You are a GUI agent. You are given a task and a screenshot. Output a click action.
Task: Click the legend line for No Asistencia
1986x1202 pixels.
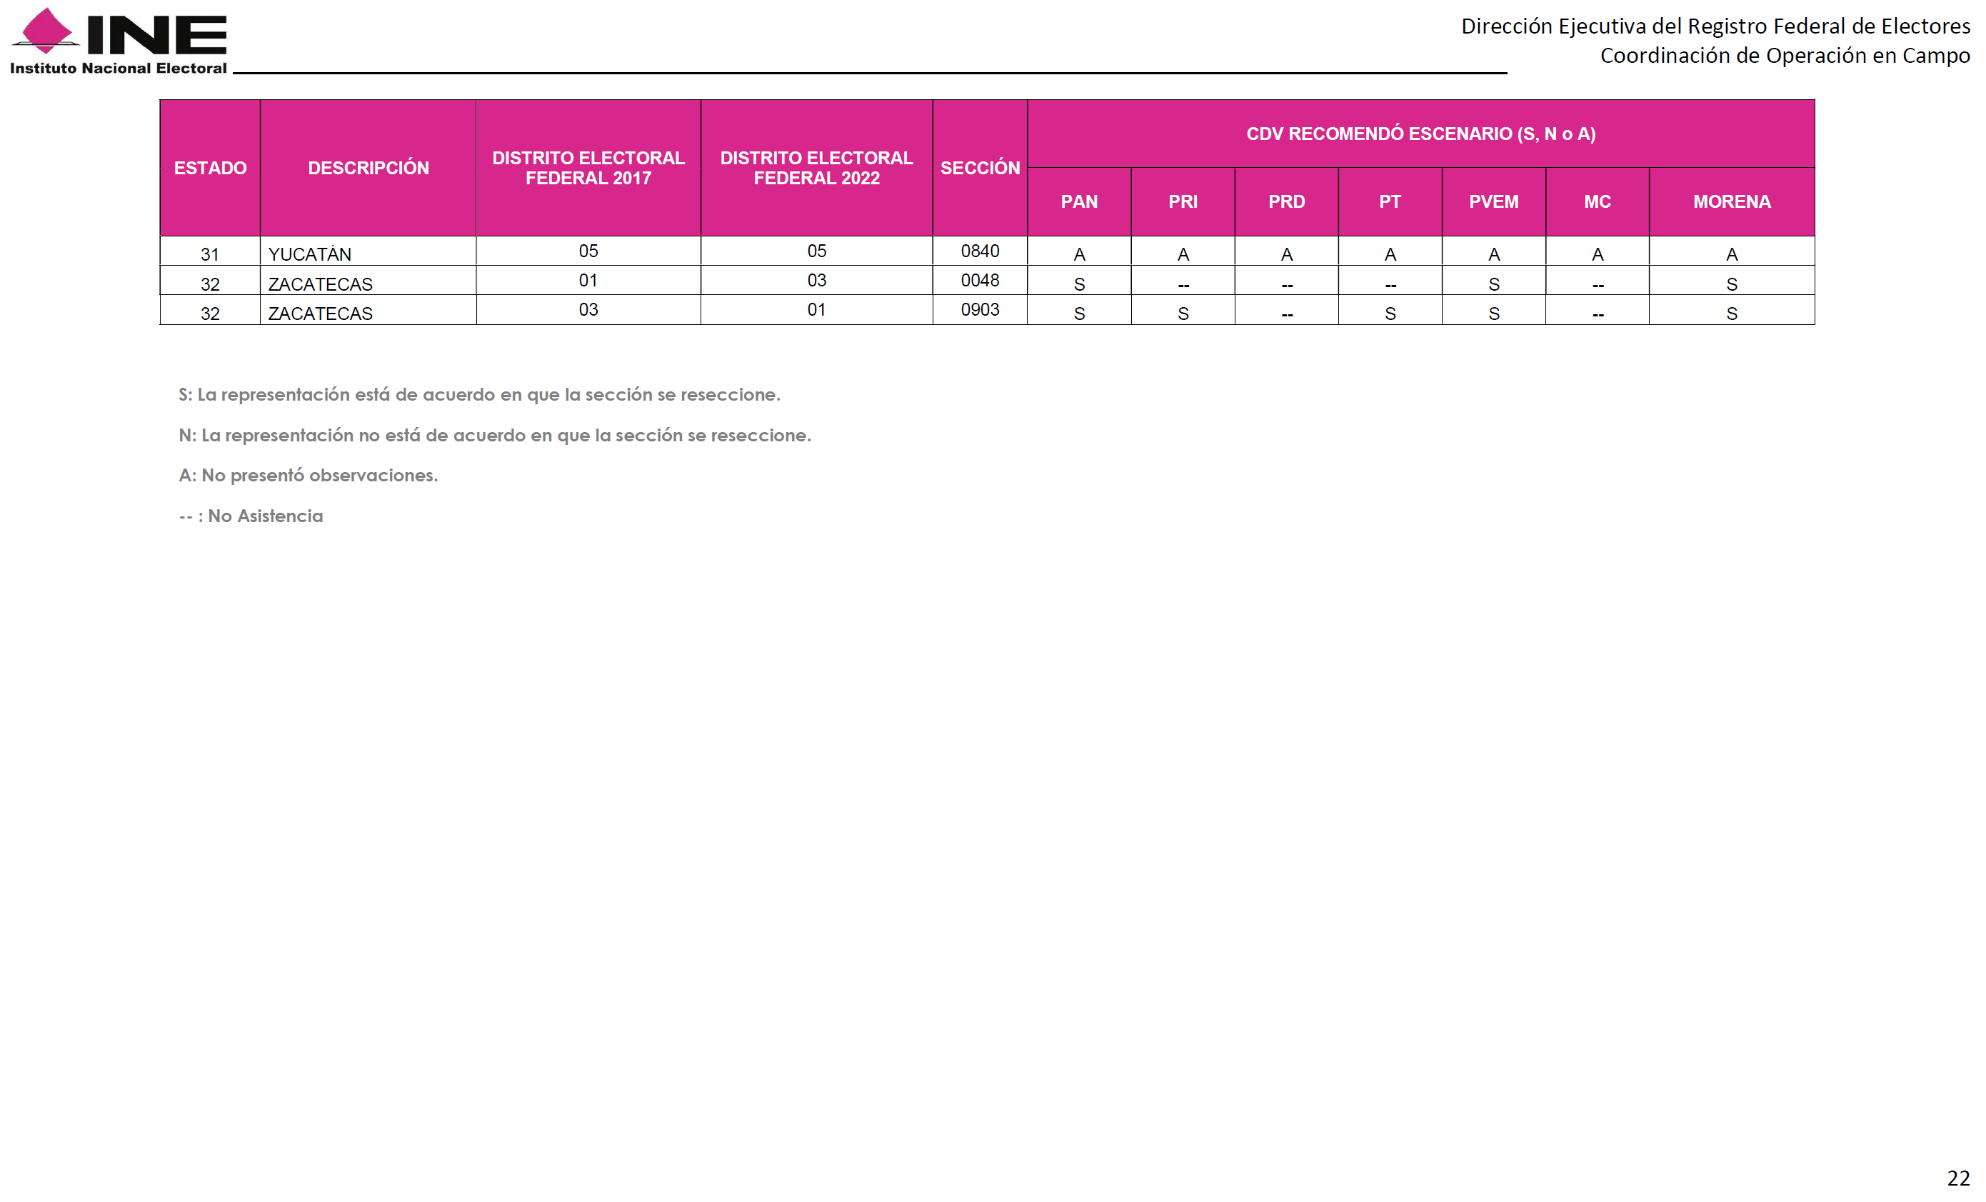(251, 516)
